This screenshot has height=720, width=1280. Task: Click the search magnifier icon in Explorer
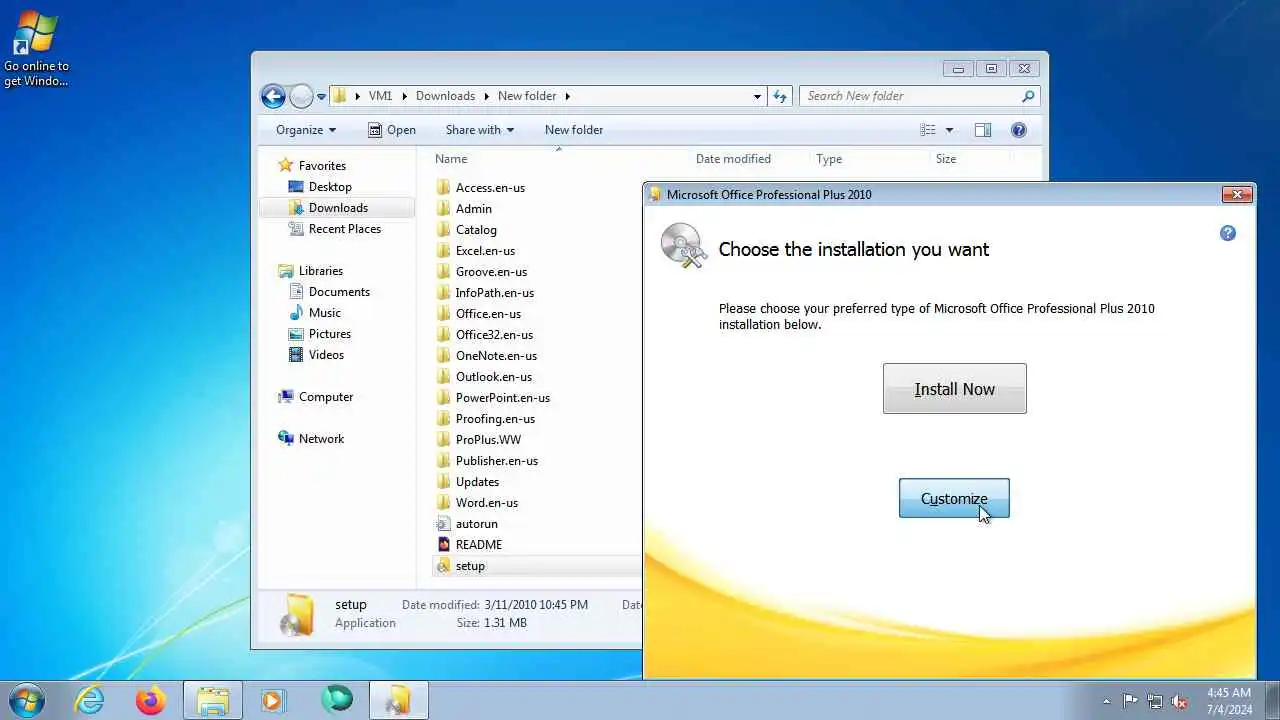(1028, 96)
